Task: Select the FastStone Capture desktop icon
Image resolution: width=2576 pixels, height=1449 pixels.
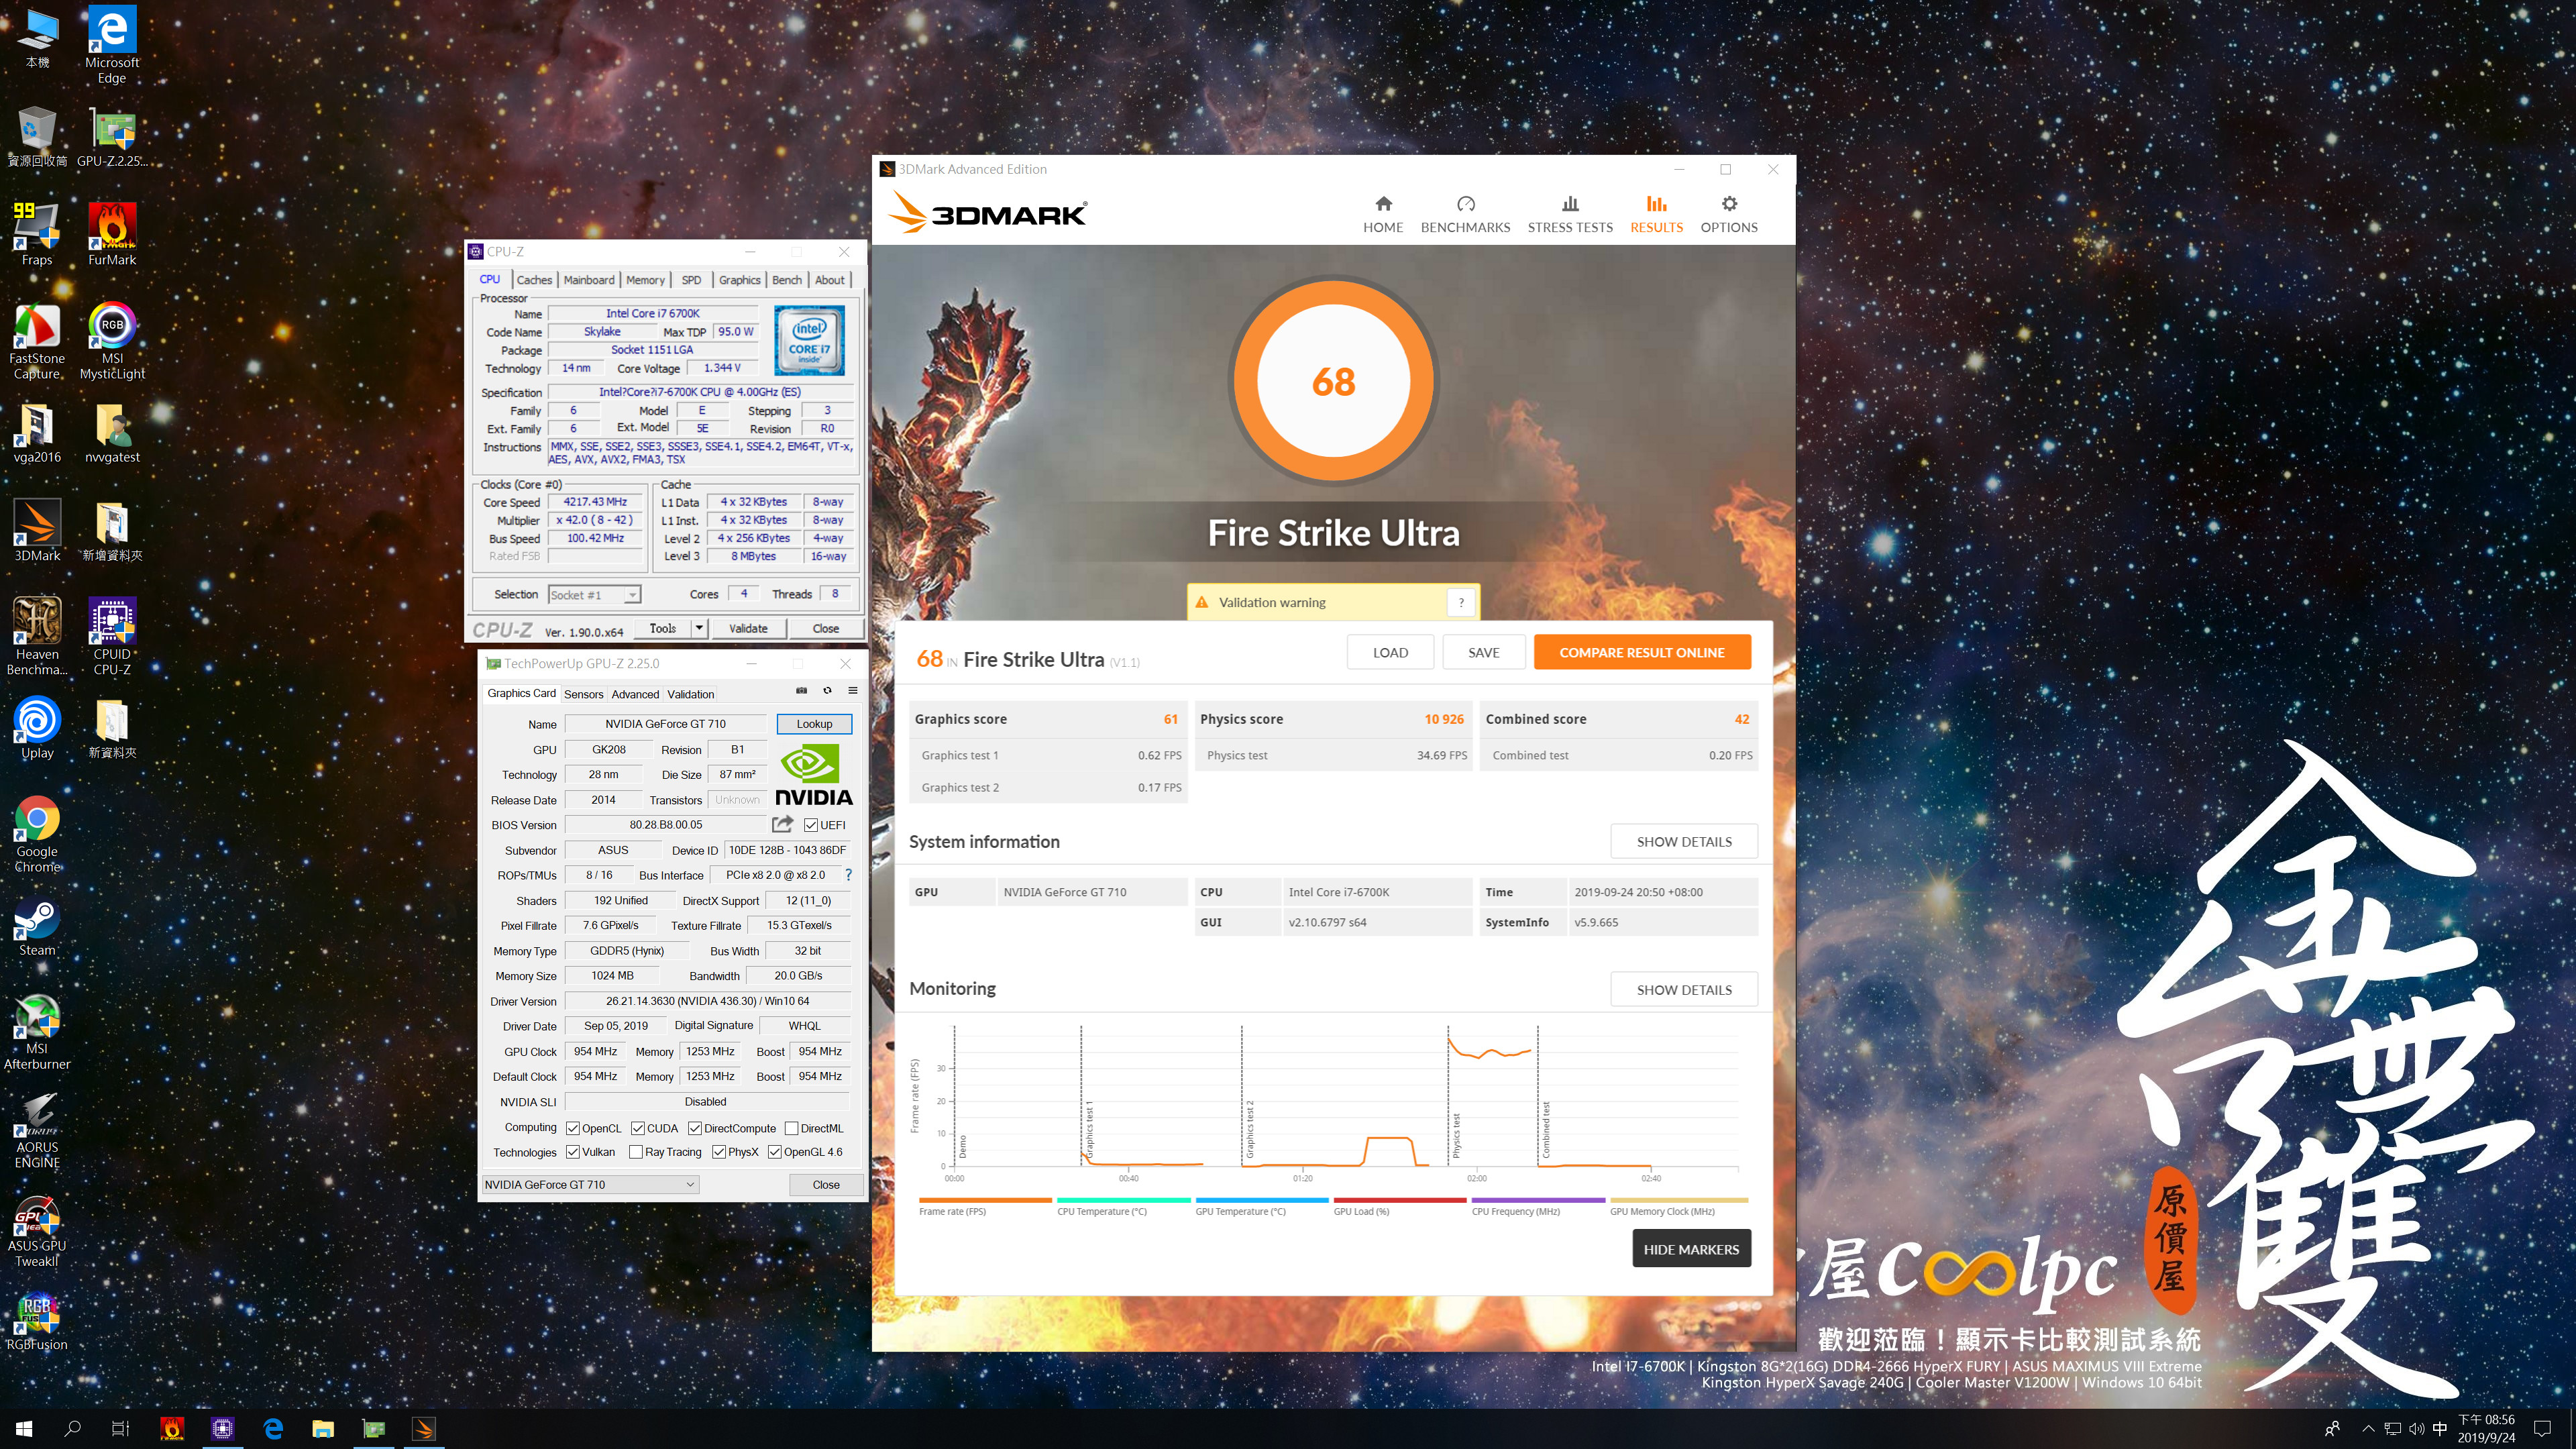Action: (37, 341)
